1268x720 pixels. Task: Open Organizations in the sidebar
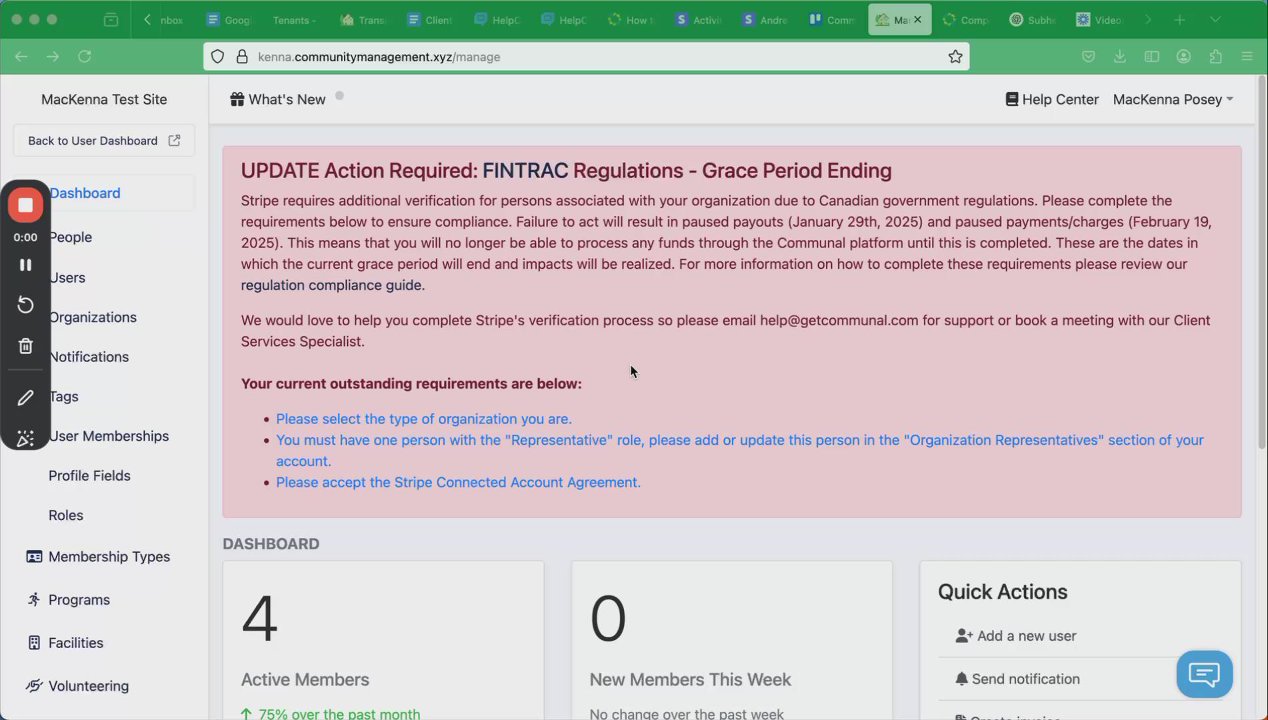[x=92, y=317]
